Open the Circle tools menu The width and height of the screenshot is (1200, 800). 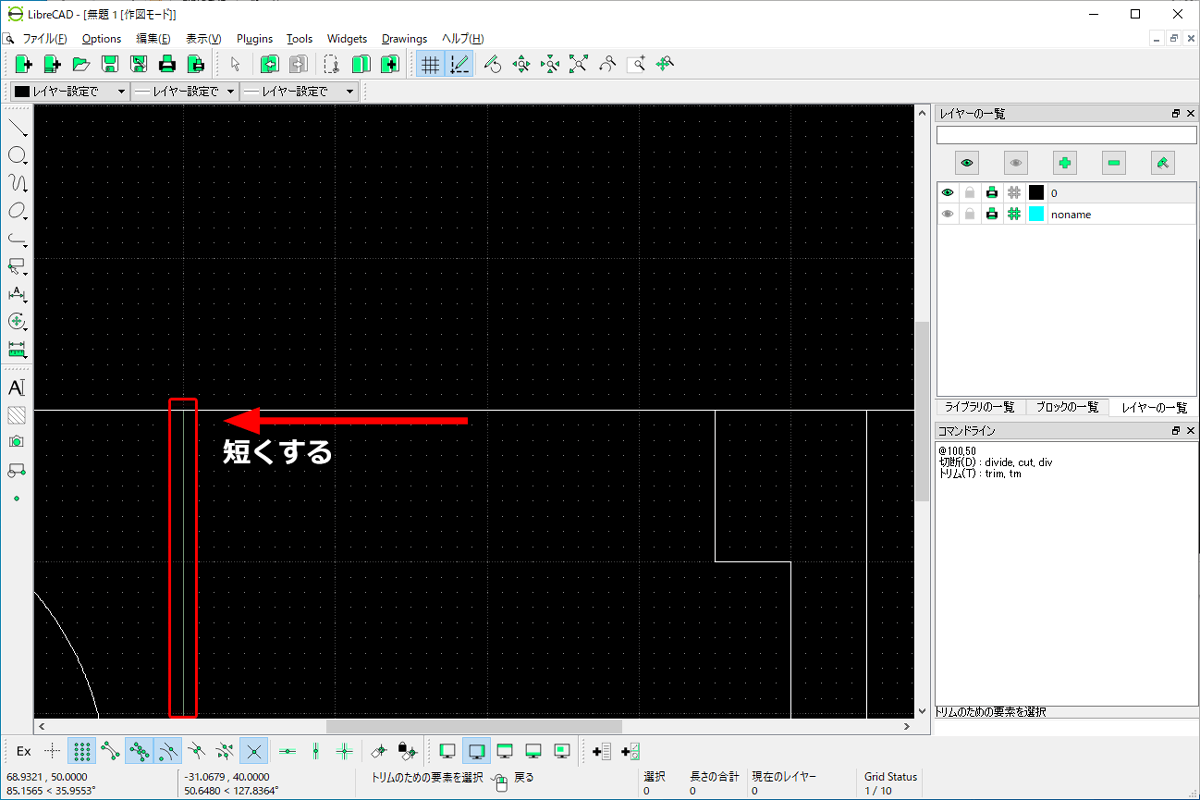[x=17, y=156]
